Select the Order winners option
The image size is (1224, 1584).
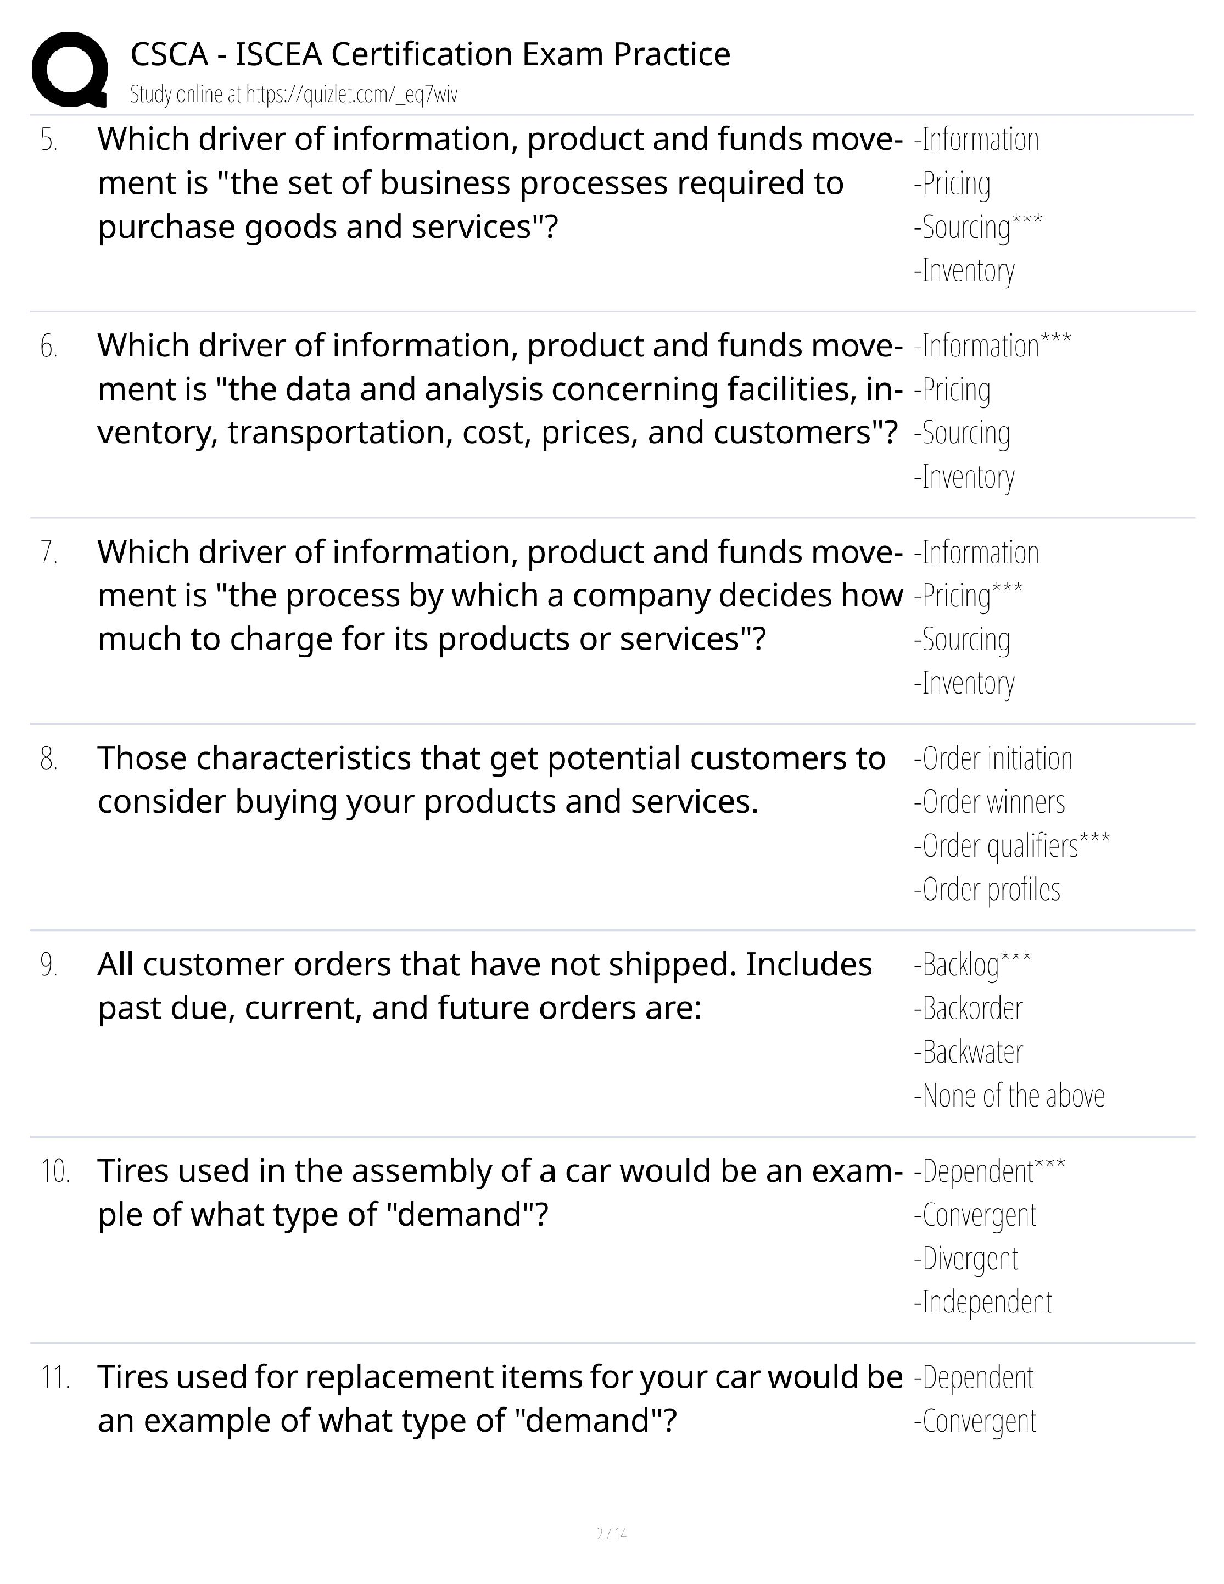989,802
